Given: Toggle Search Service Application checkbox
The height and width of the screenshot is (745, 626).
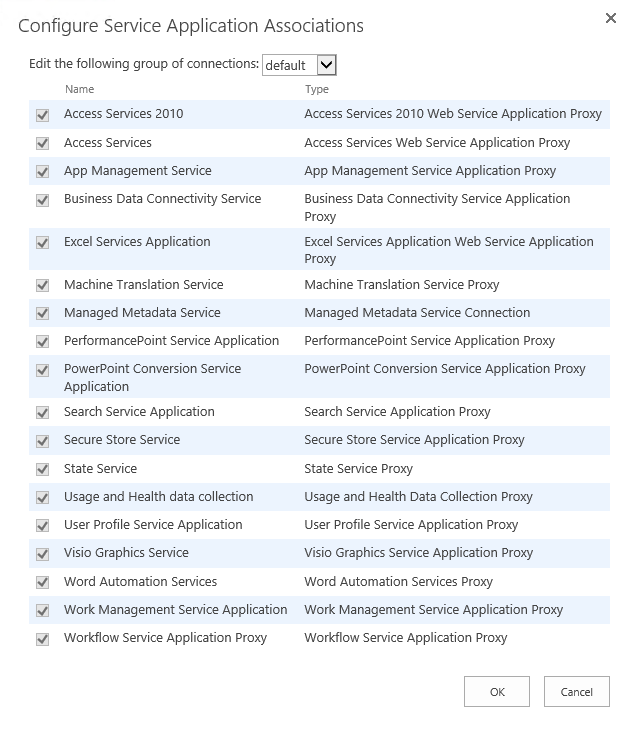Looking at the screenshot, I should click(43, 412).
